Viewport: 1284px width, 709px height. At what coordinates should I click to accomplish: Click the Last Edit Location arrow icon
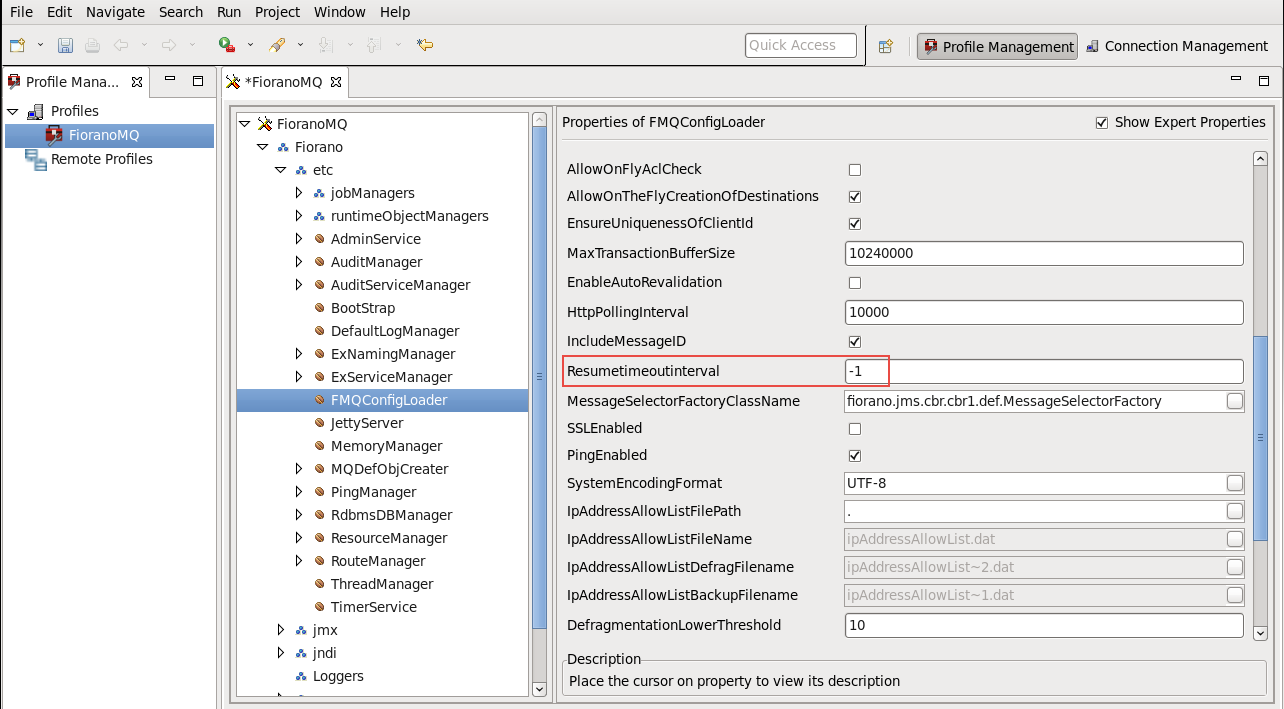tap(425, 45)
